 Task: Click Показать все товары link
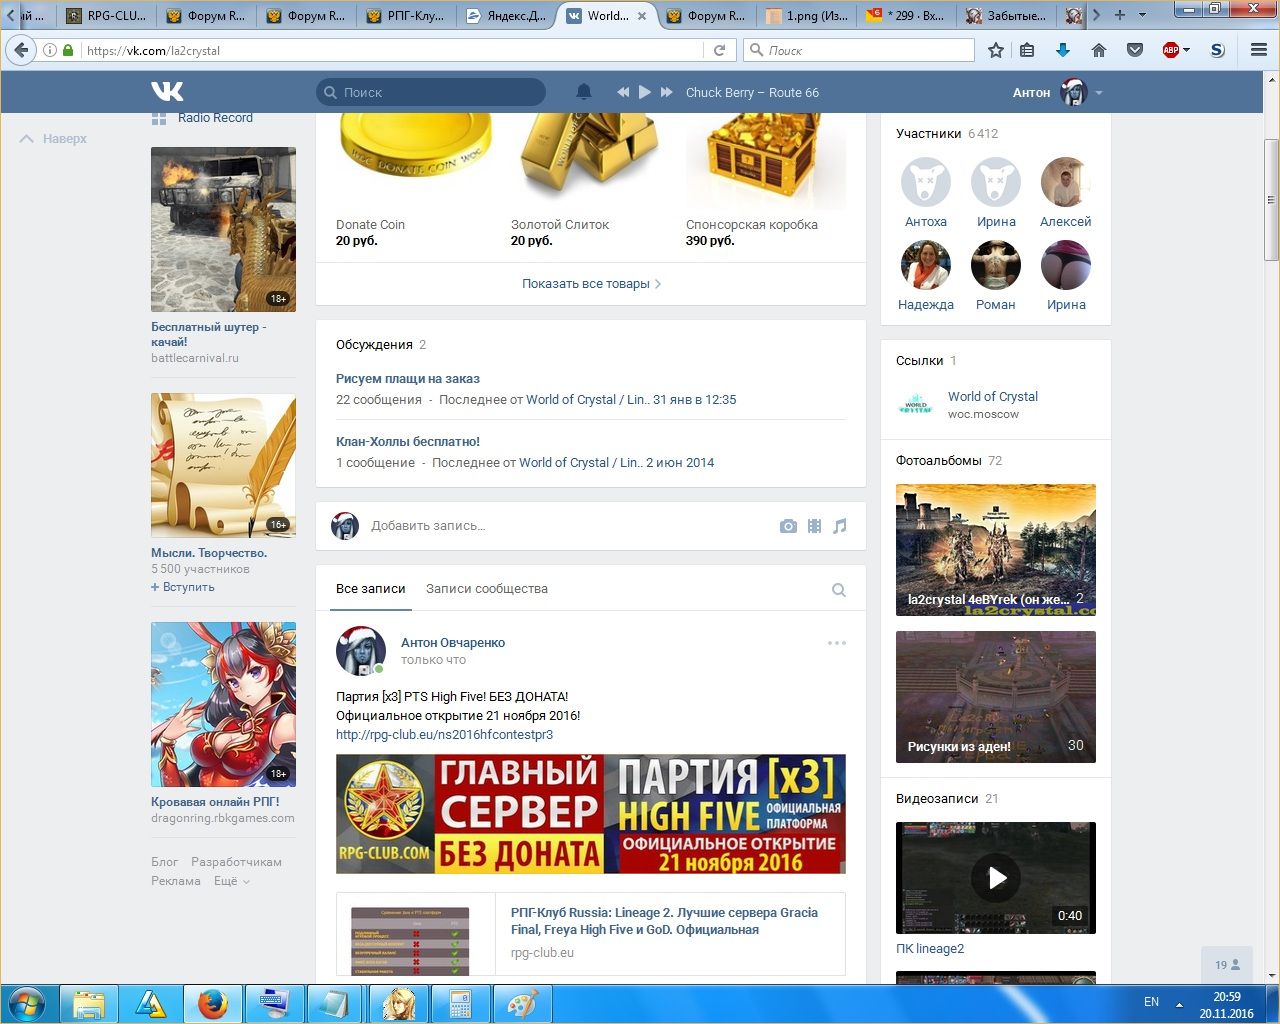(x=590, y=284)
